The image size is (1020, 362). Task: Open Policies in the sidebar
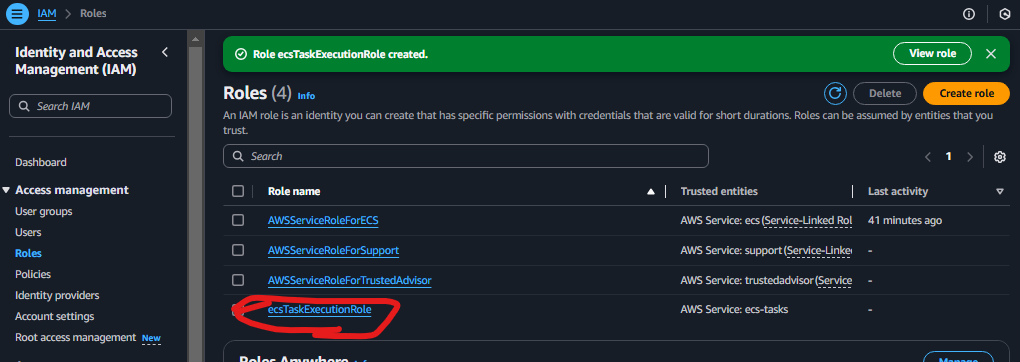33,274
